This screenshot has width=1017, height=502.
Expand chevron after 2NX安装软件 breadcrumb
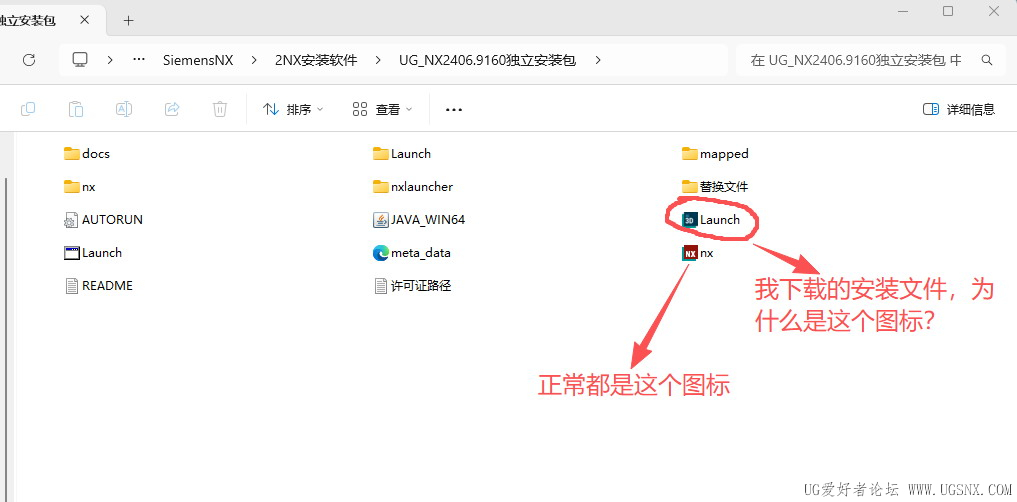click(x=379, y=60)
